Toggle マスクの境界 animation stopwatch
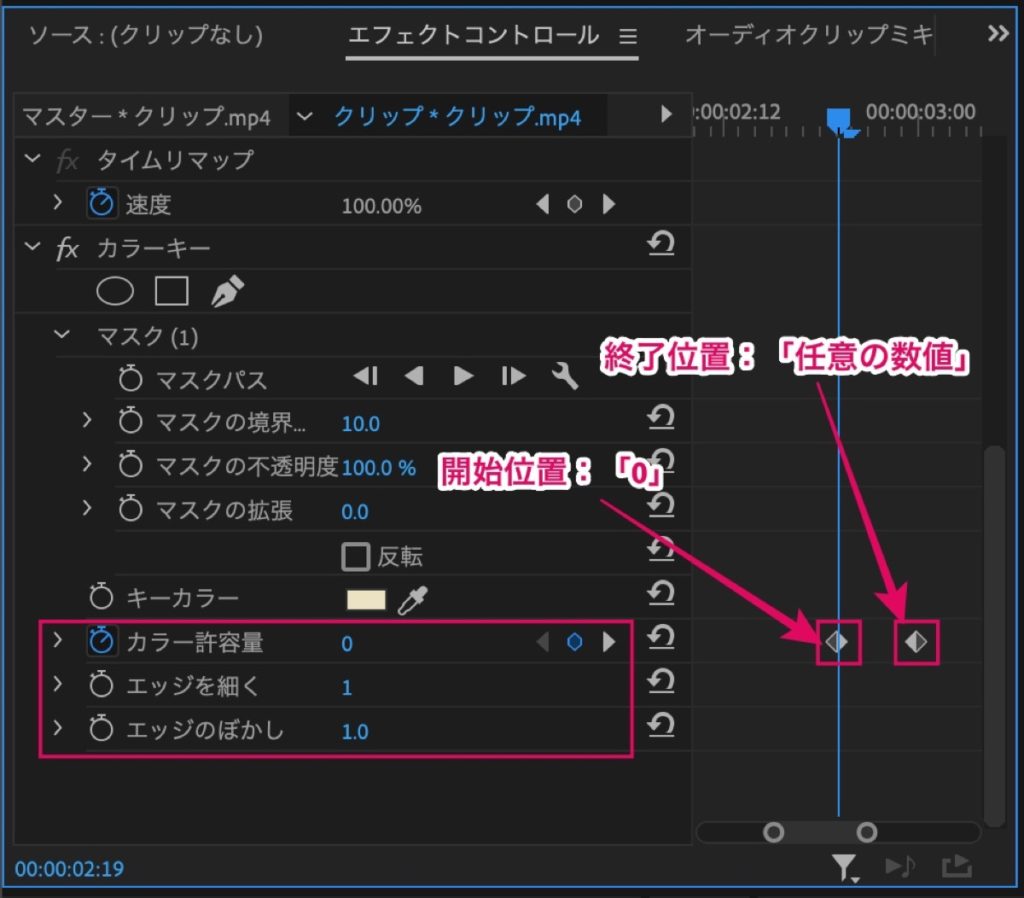 (x=131, y=421)
